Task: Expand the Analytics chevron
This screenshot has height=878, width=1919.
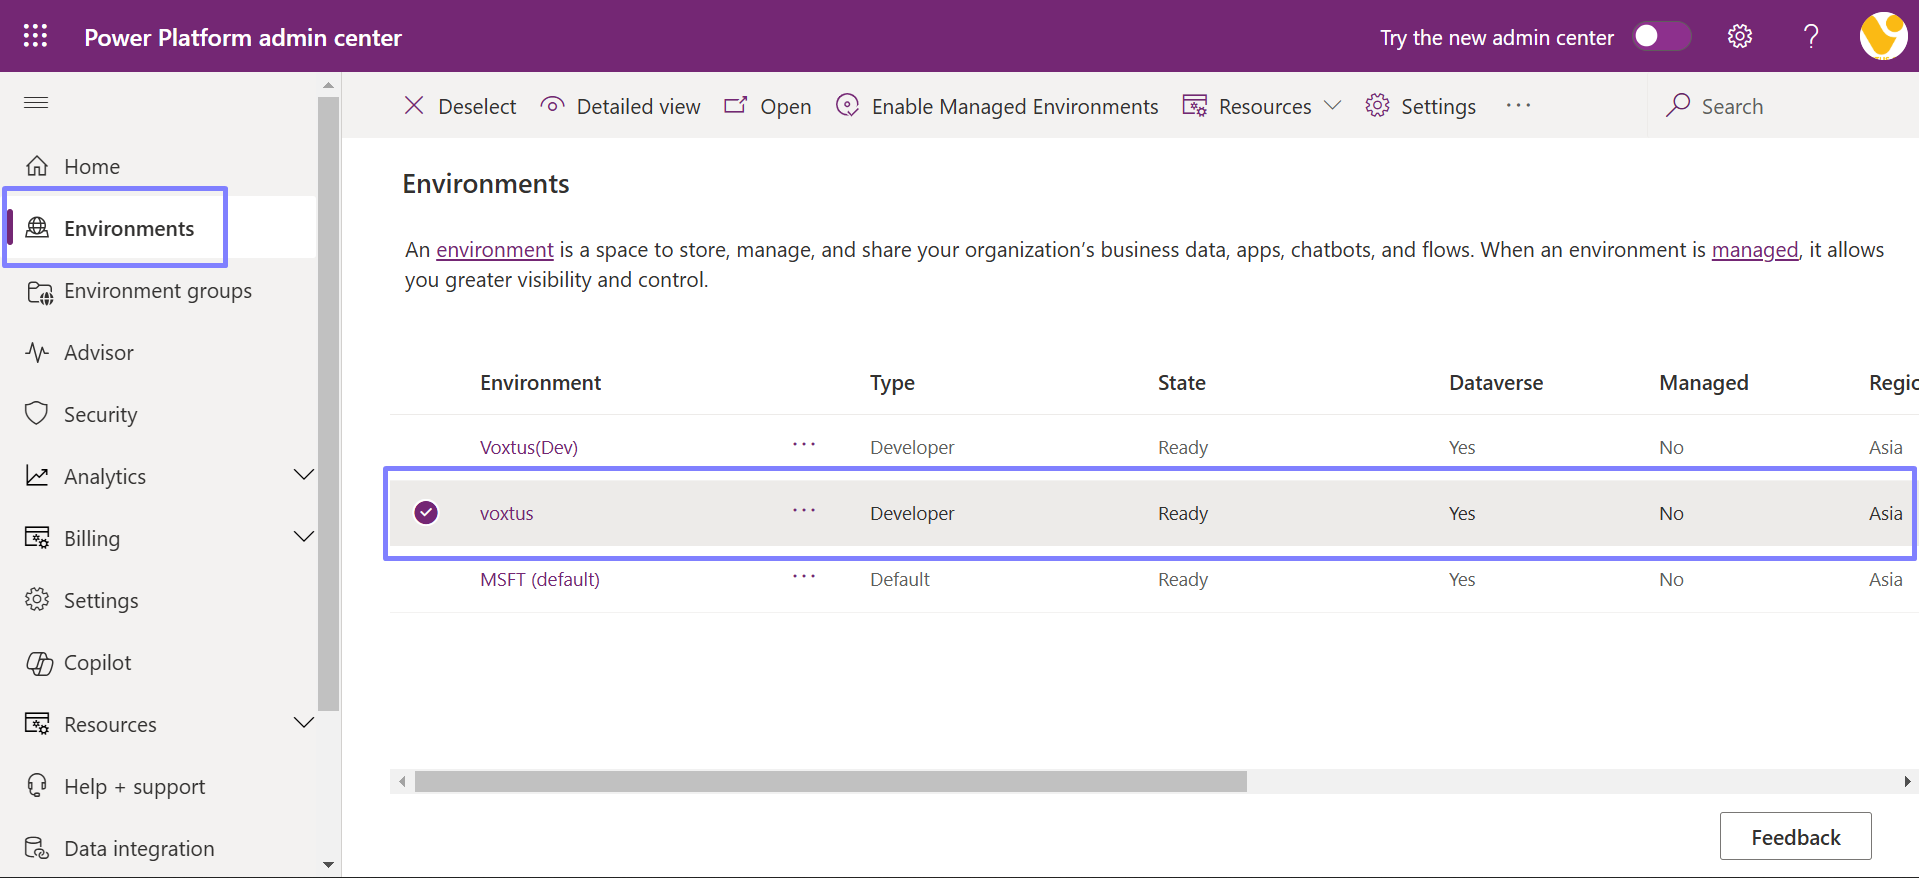Action: click(304, 475)
